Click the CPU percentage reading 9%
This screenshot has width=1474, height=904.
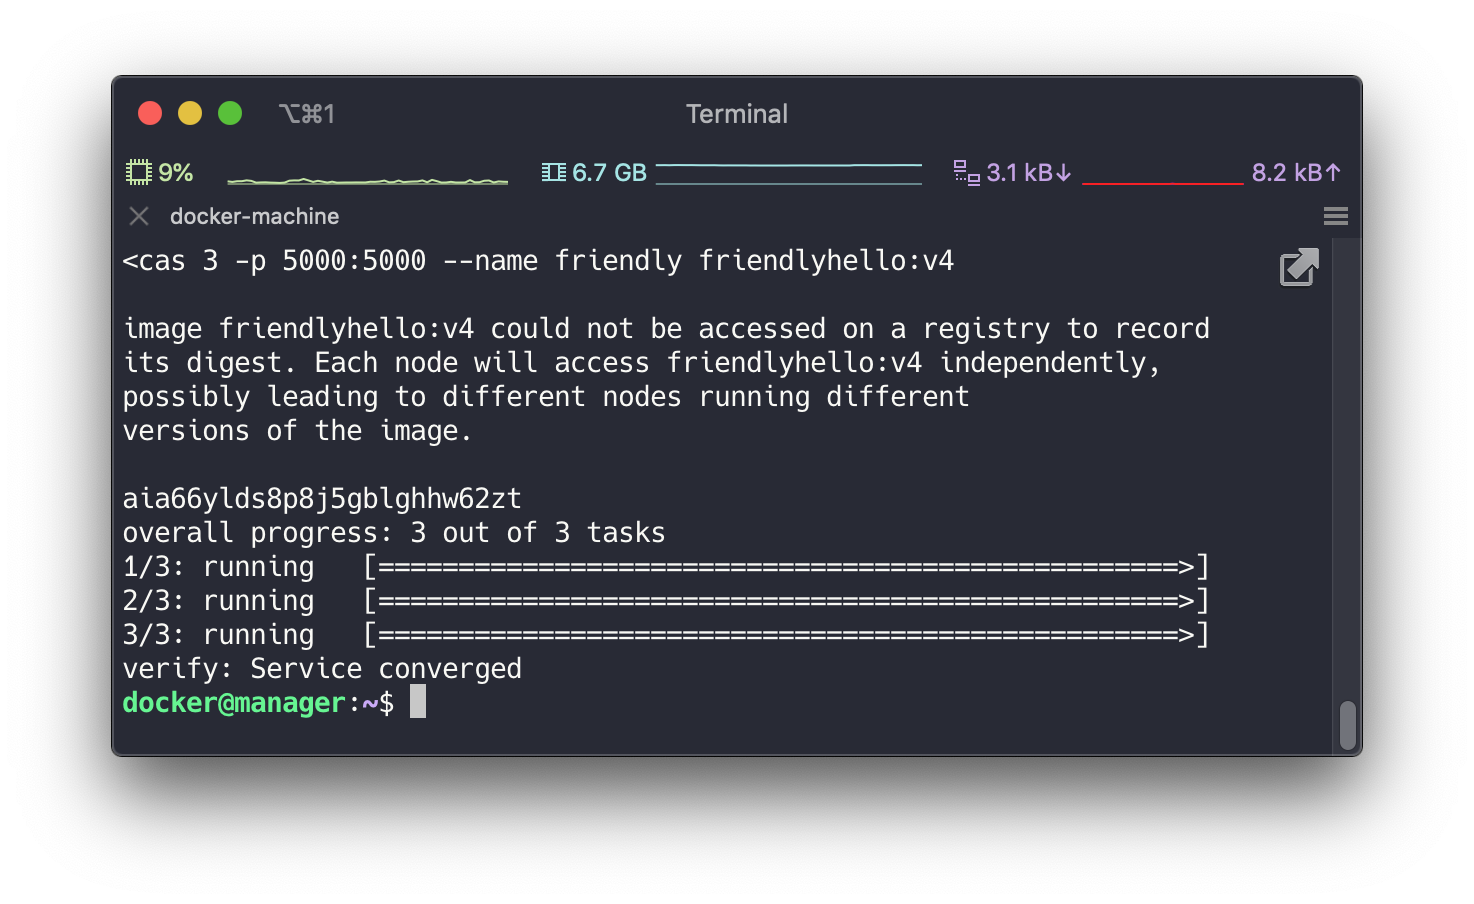[x=176, y=172]
